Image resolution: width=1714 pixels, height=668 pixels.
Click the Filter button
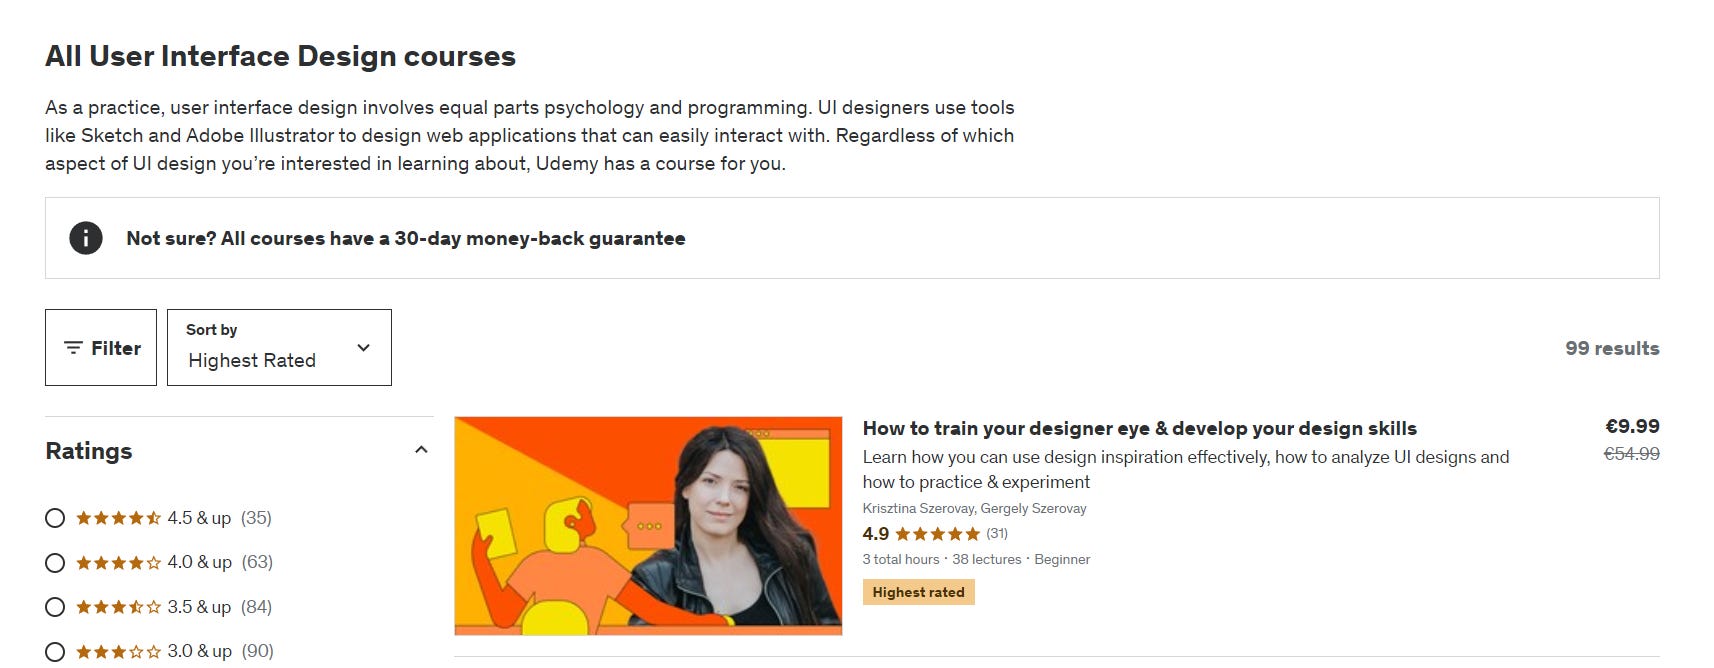click(101, 347)
